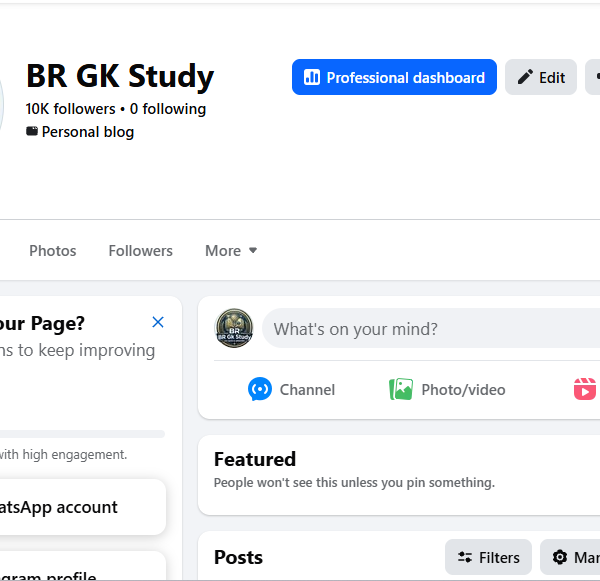Image resolution: width=600 pixels, height=581 pixels.
Task: Click the Channel label in composer
Action: [307, 390]
